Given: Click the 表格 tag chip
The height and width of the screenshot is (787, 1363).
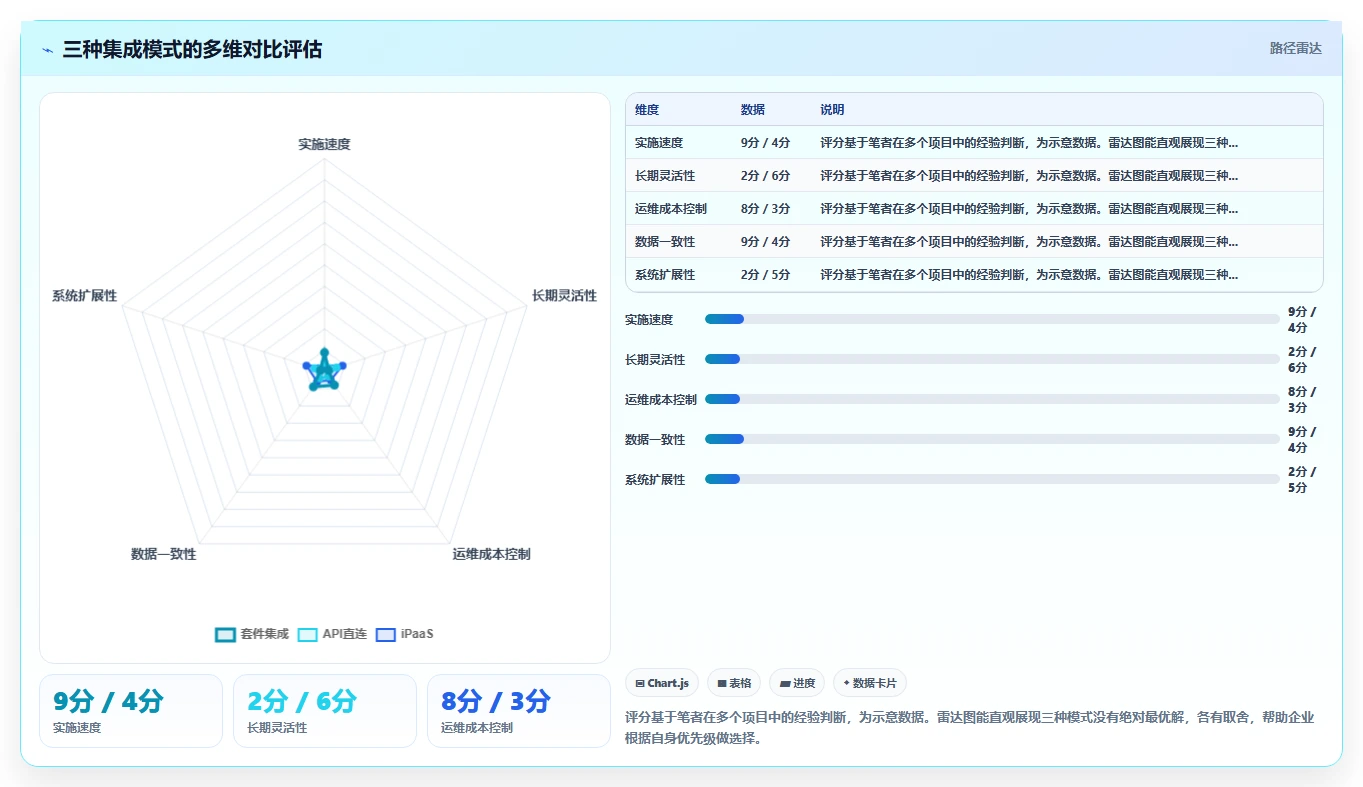Looking at the screenshot, I should click(x=734, y=683).
